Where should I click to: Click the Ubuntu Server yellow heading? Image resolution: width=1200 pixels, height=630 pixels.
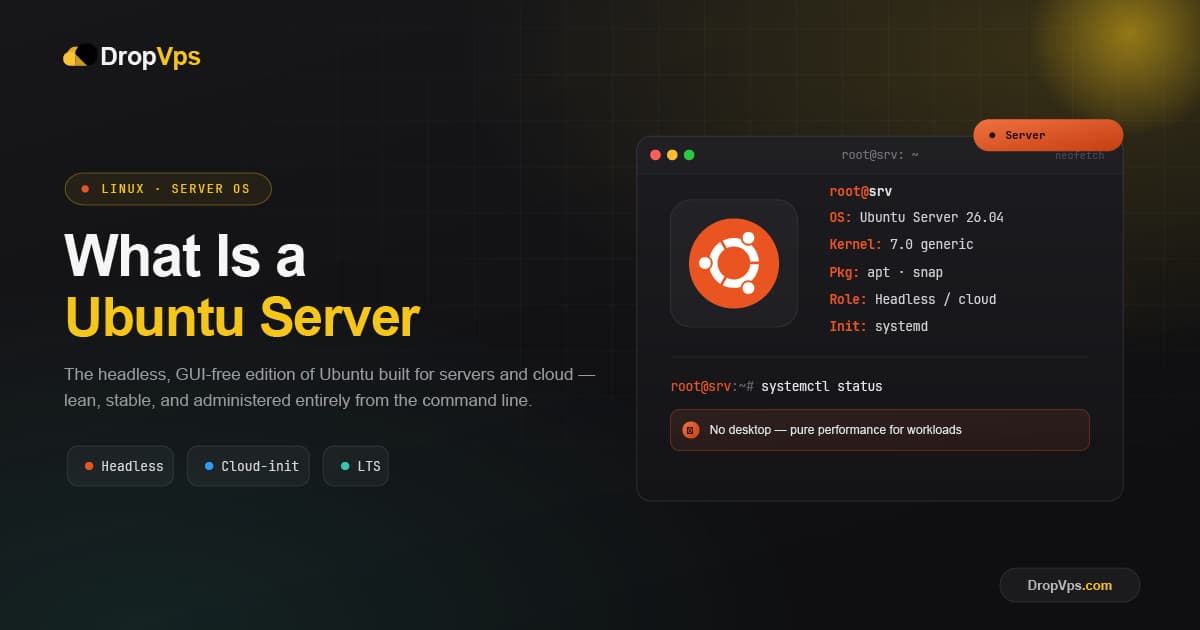(x=242, y=317)
